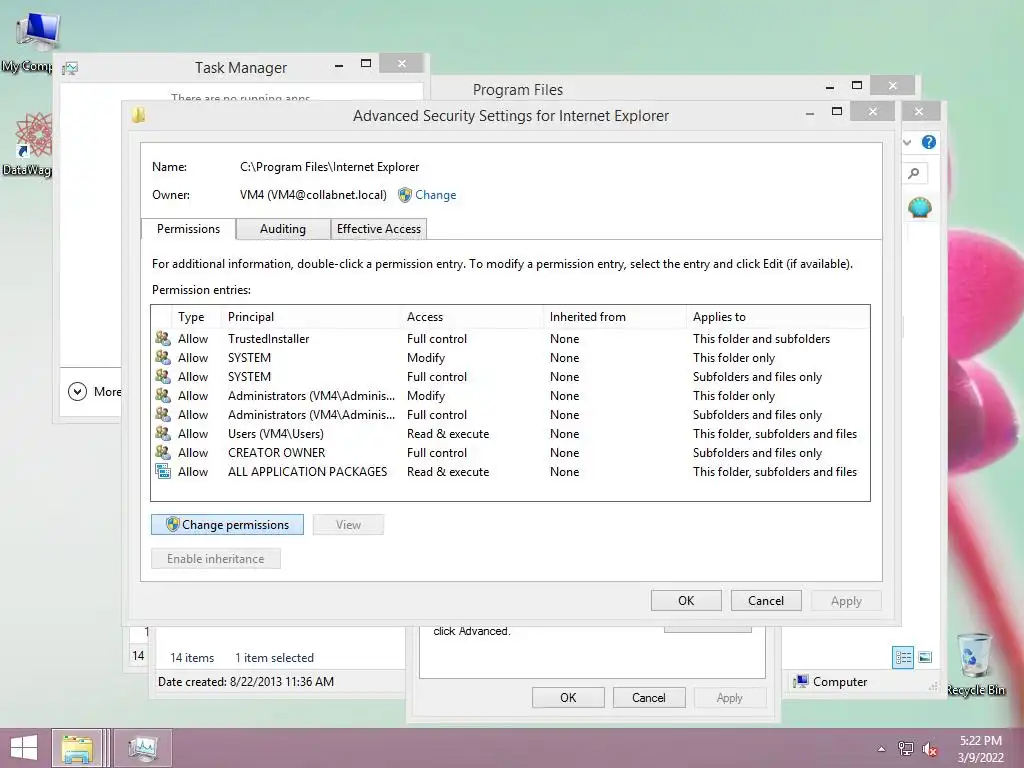Click the taskbar clock showing 5:22 PM

980,748
